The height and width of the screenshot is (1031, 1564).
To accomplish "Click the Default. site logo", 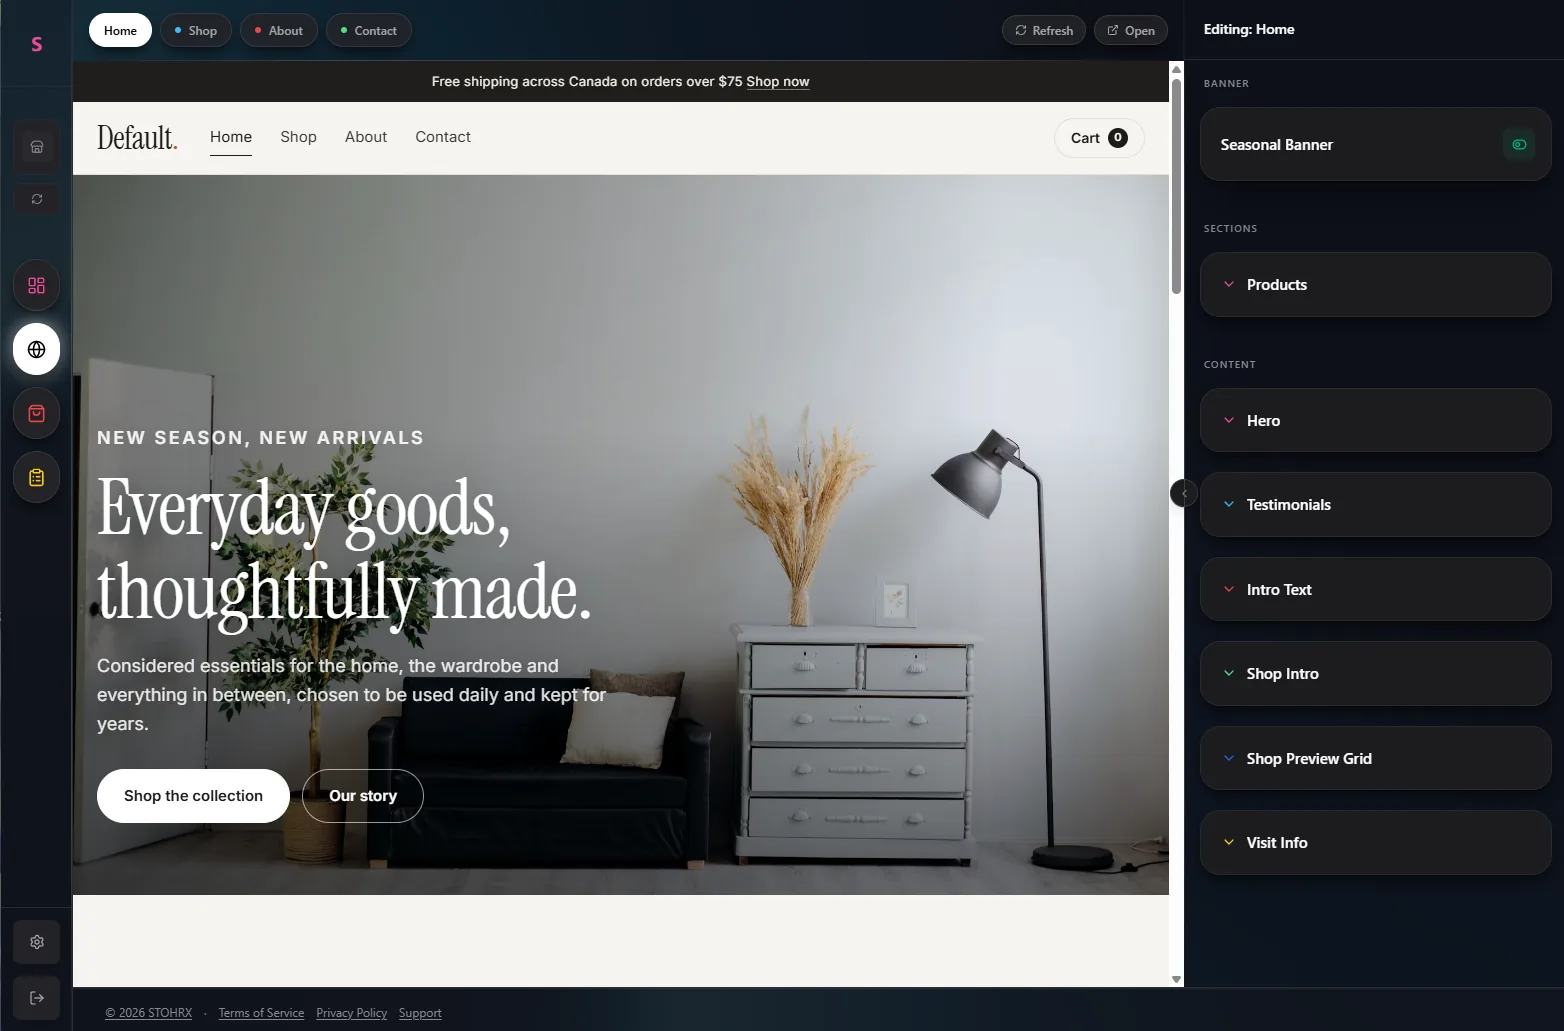I will click(137, 138).
